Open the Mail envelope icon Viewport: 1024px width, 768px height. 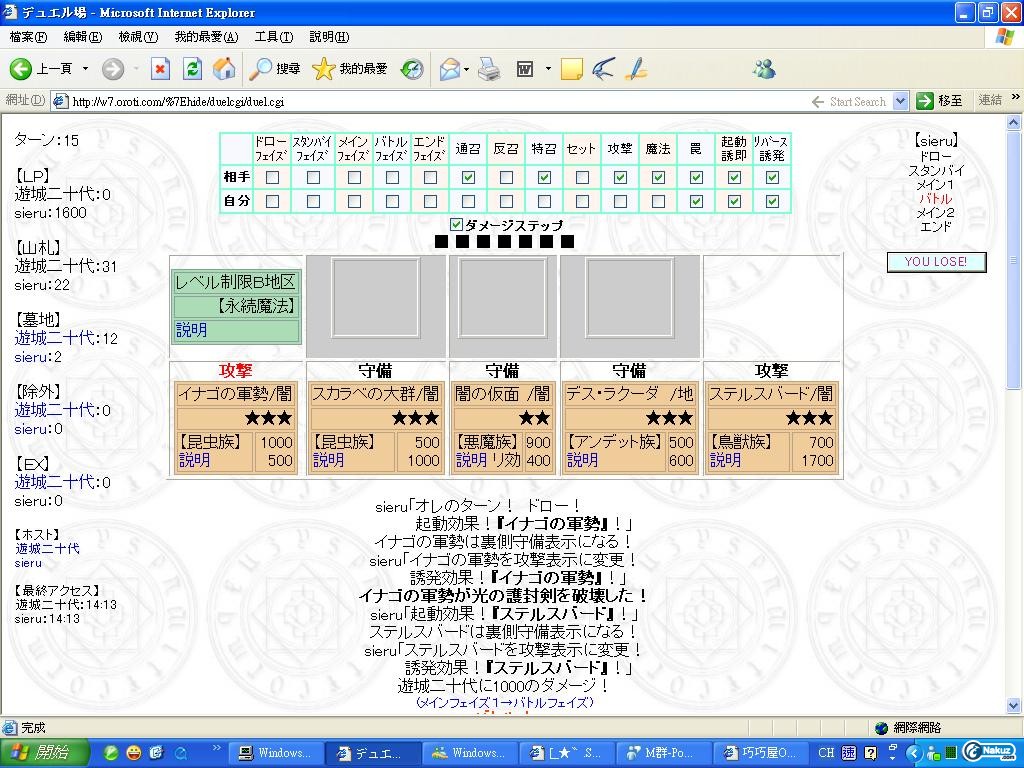tap(449, 69)
